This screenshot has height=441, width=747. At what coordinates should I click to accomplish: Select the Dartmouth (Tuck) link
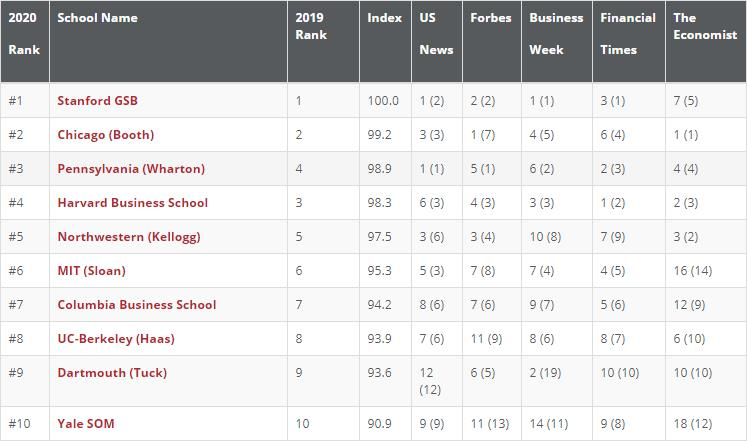[x=112, y=372]
